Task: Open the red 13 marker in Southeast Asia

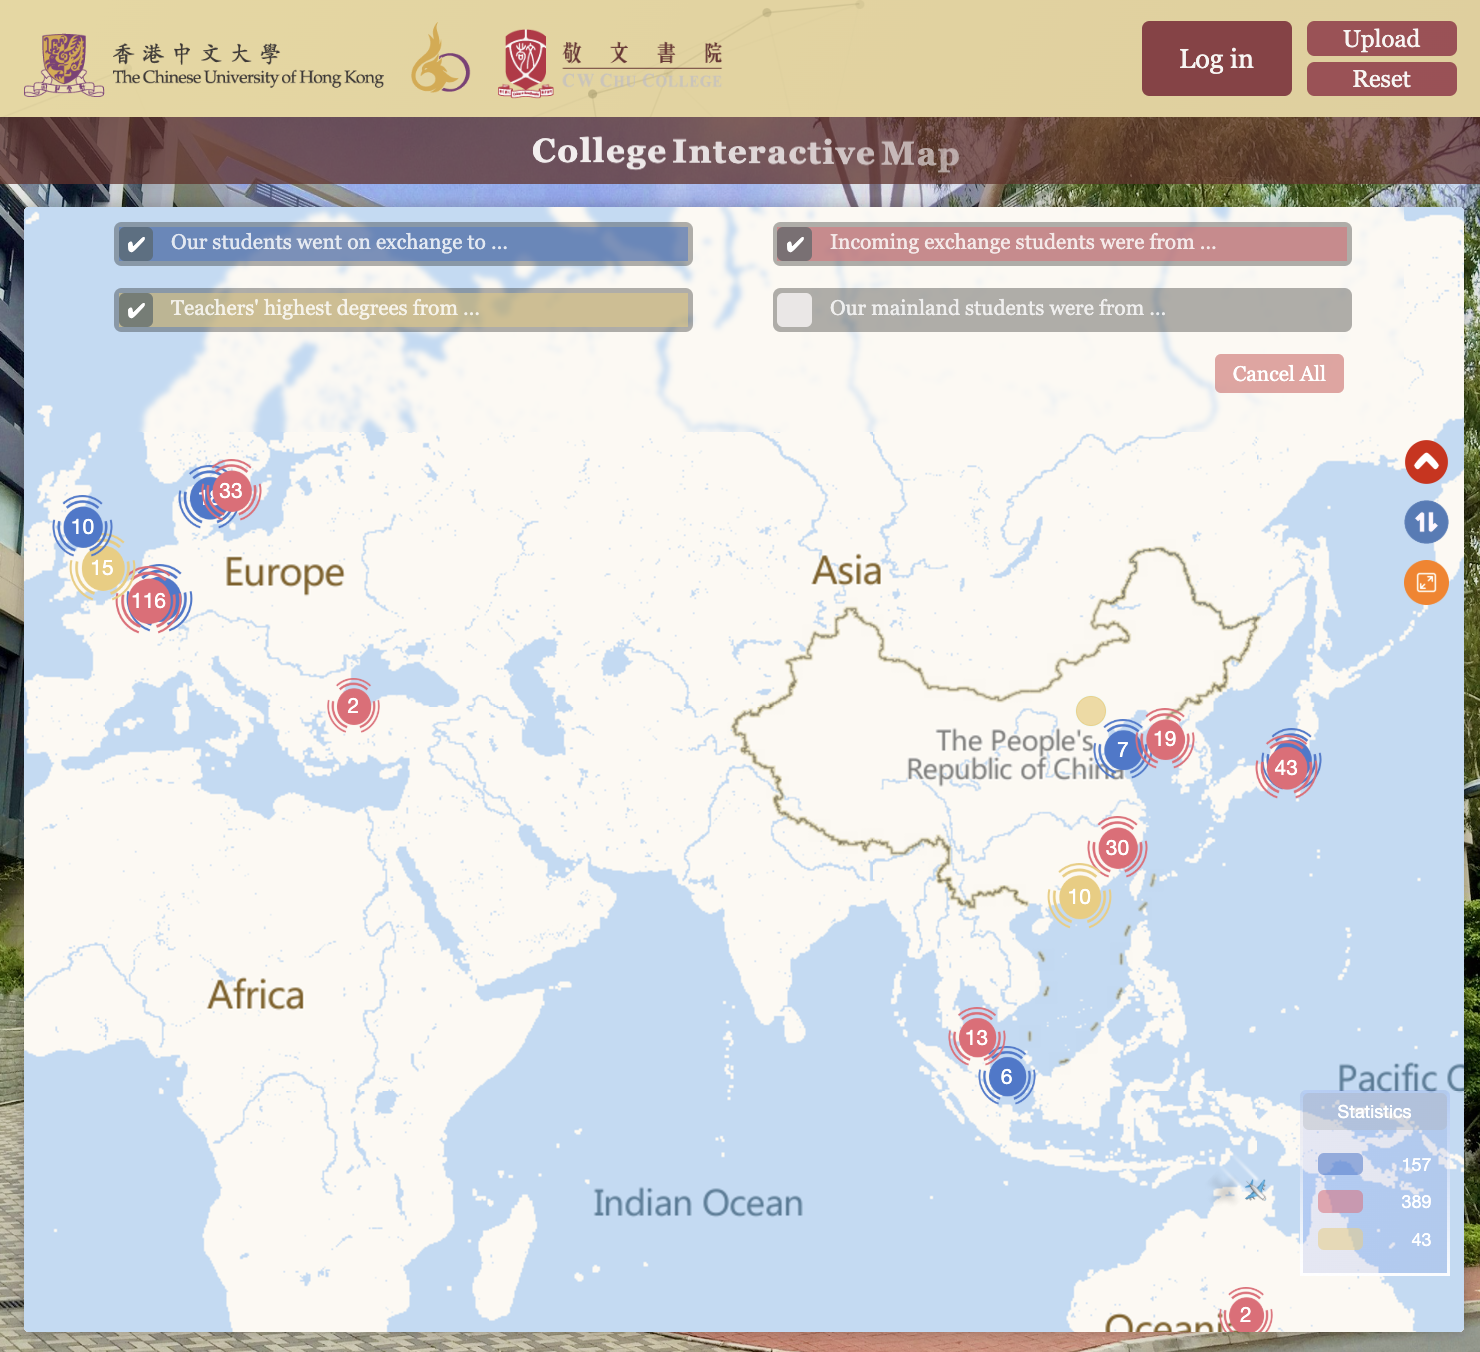Action: coord(977,1038)
